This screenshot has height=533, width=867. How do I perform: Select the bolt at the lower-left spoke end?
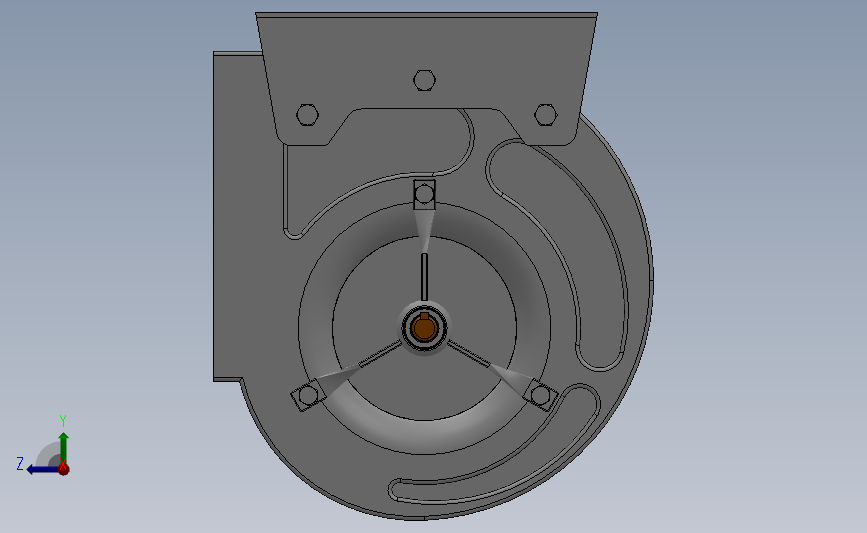tap(307, 395)
